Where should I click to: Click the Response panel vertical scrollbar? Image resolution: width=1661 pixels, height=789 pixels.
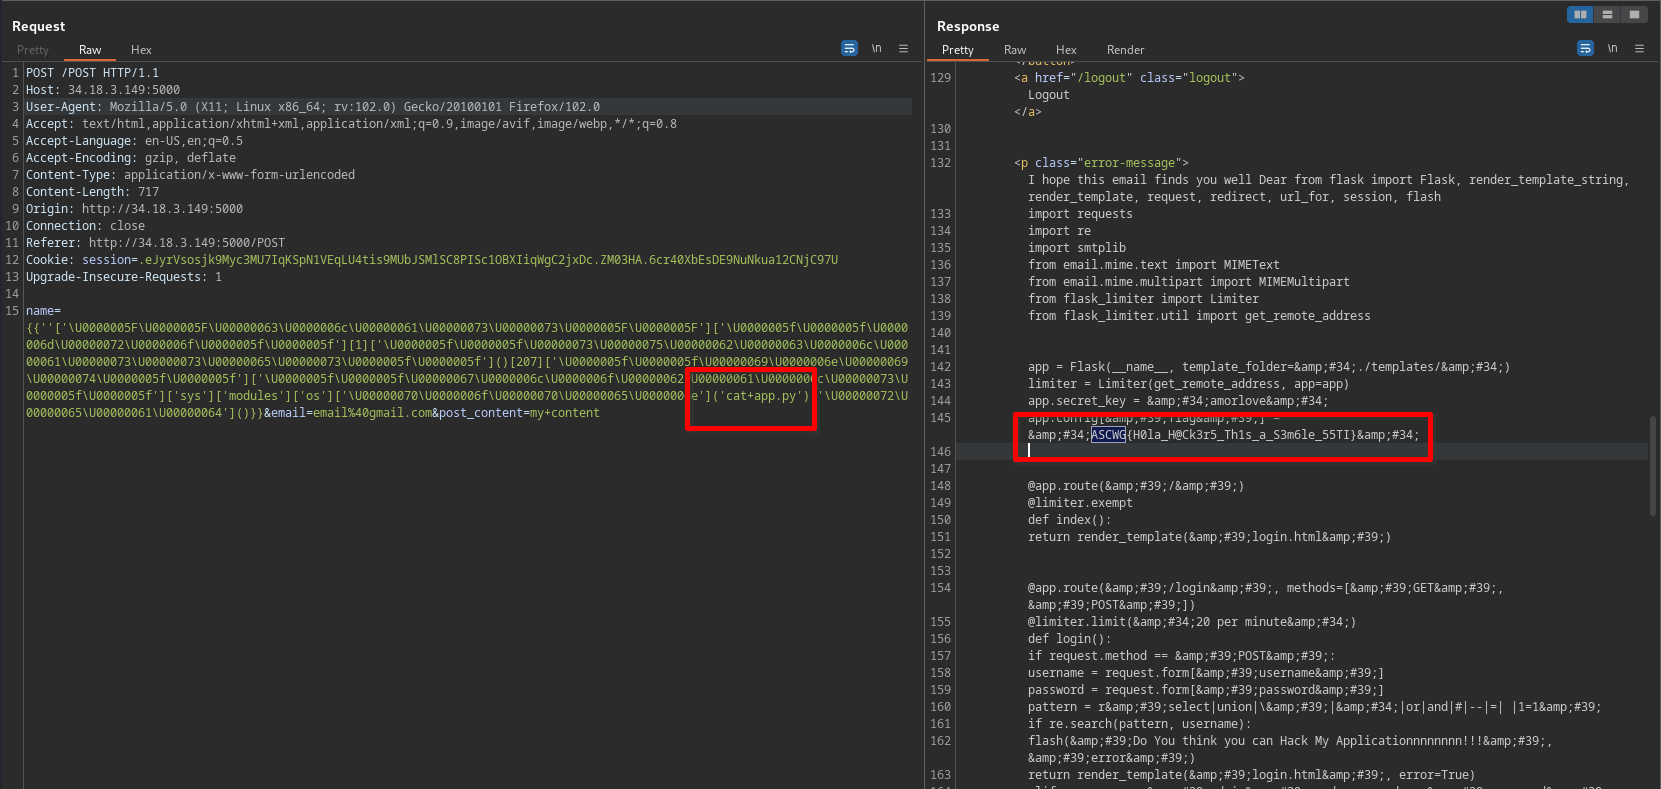pyautogui.click(x=1651, y=465)
